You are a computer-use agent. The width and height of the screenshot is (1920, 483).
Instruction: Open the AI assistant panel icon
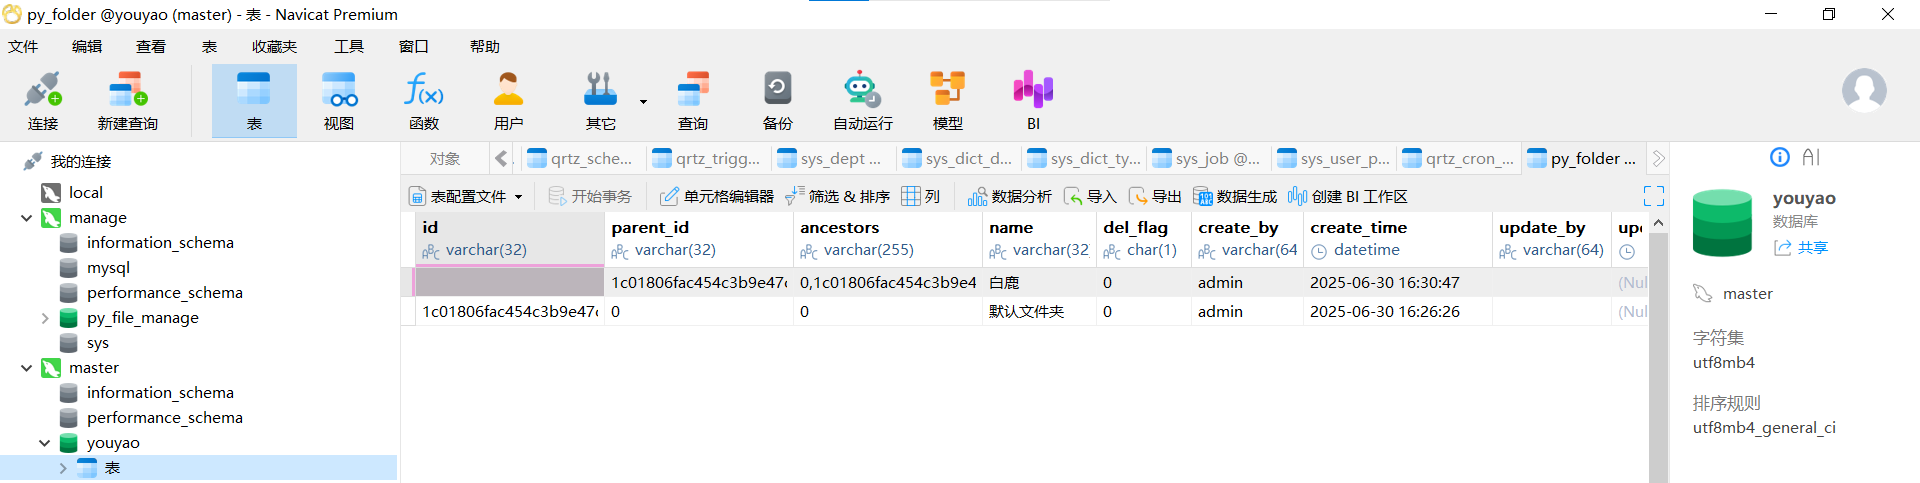coord(1811,157)
